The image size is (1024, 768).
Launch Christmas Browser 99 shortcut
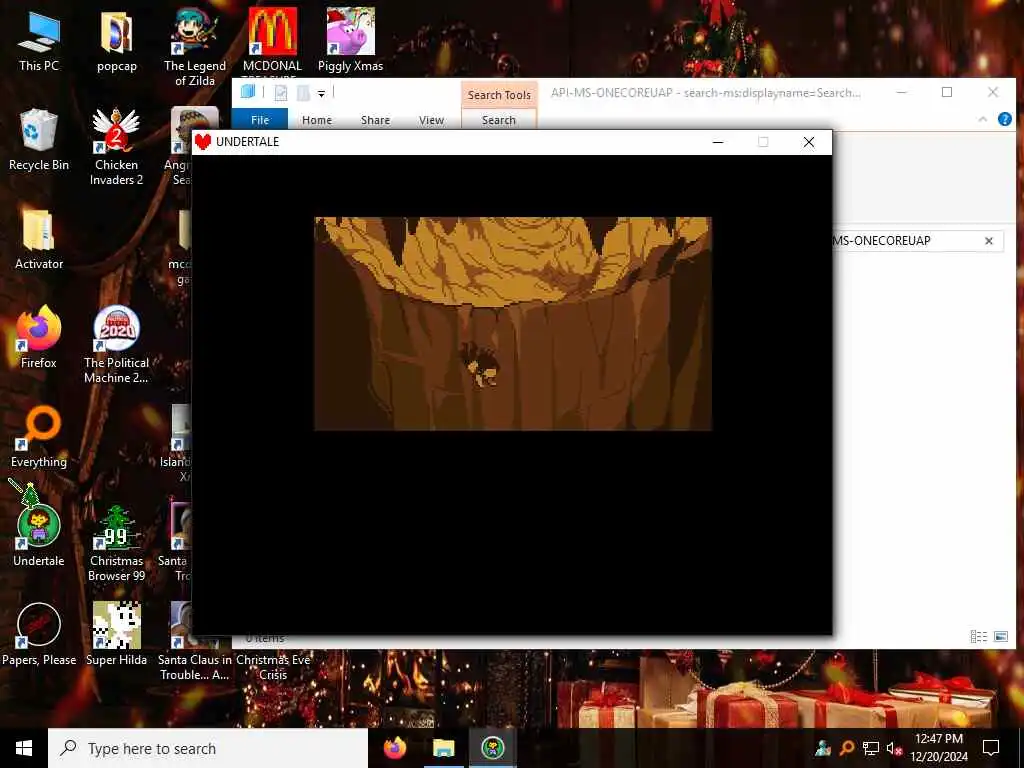tap(116, 543)
